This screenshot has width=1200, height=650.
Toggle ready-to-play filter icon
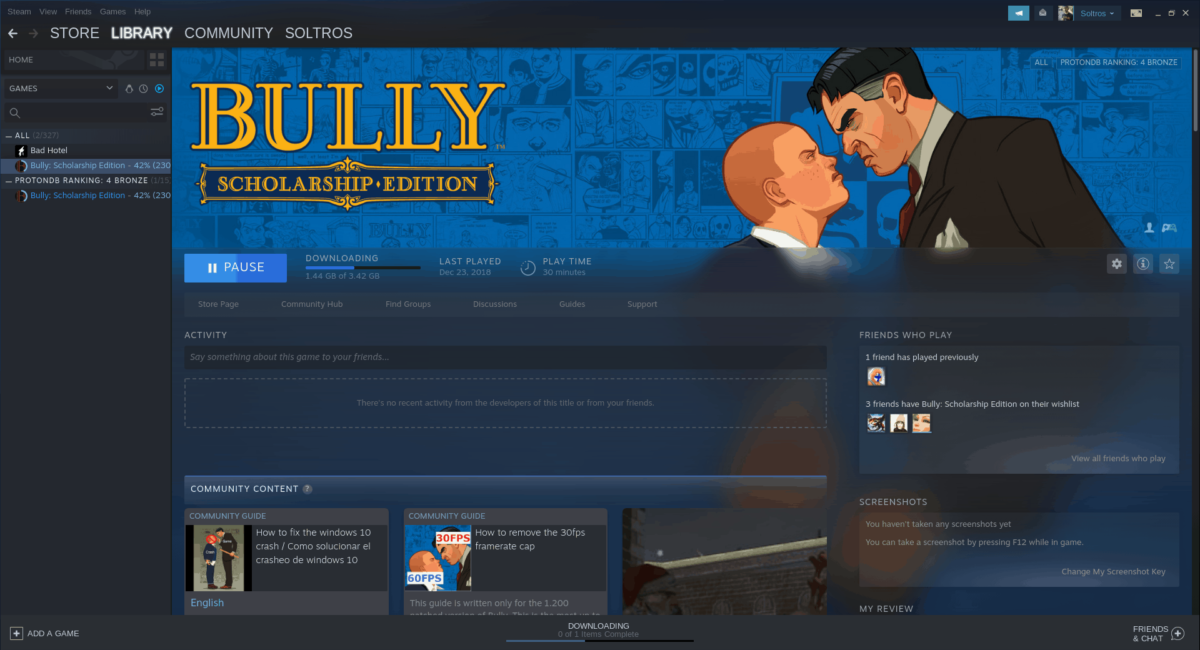158,88
